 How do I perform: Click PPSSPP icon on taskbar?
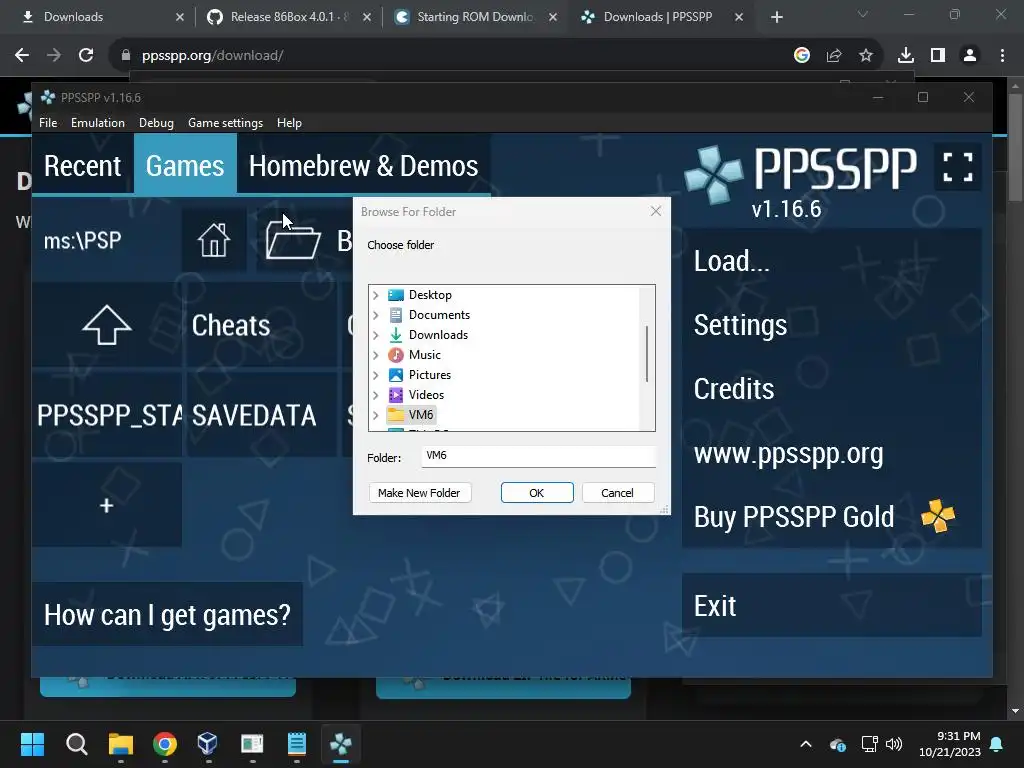(x=341, y=744)
